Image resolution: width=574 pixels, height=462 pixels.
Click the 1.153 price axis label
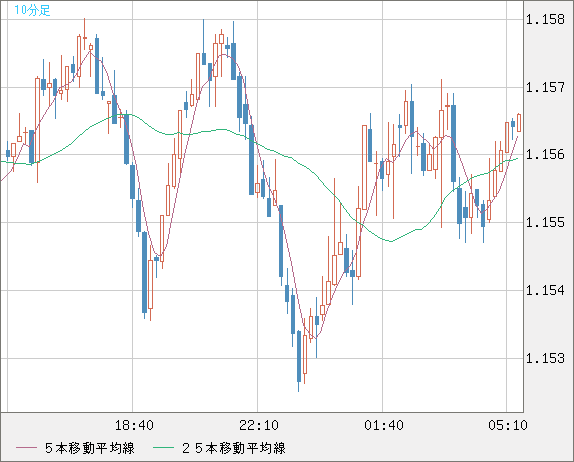(x=545, y=358)
